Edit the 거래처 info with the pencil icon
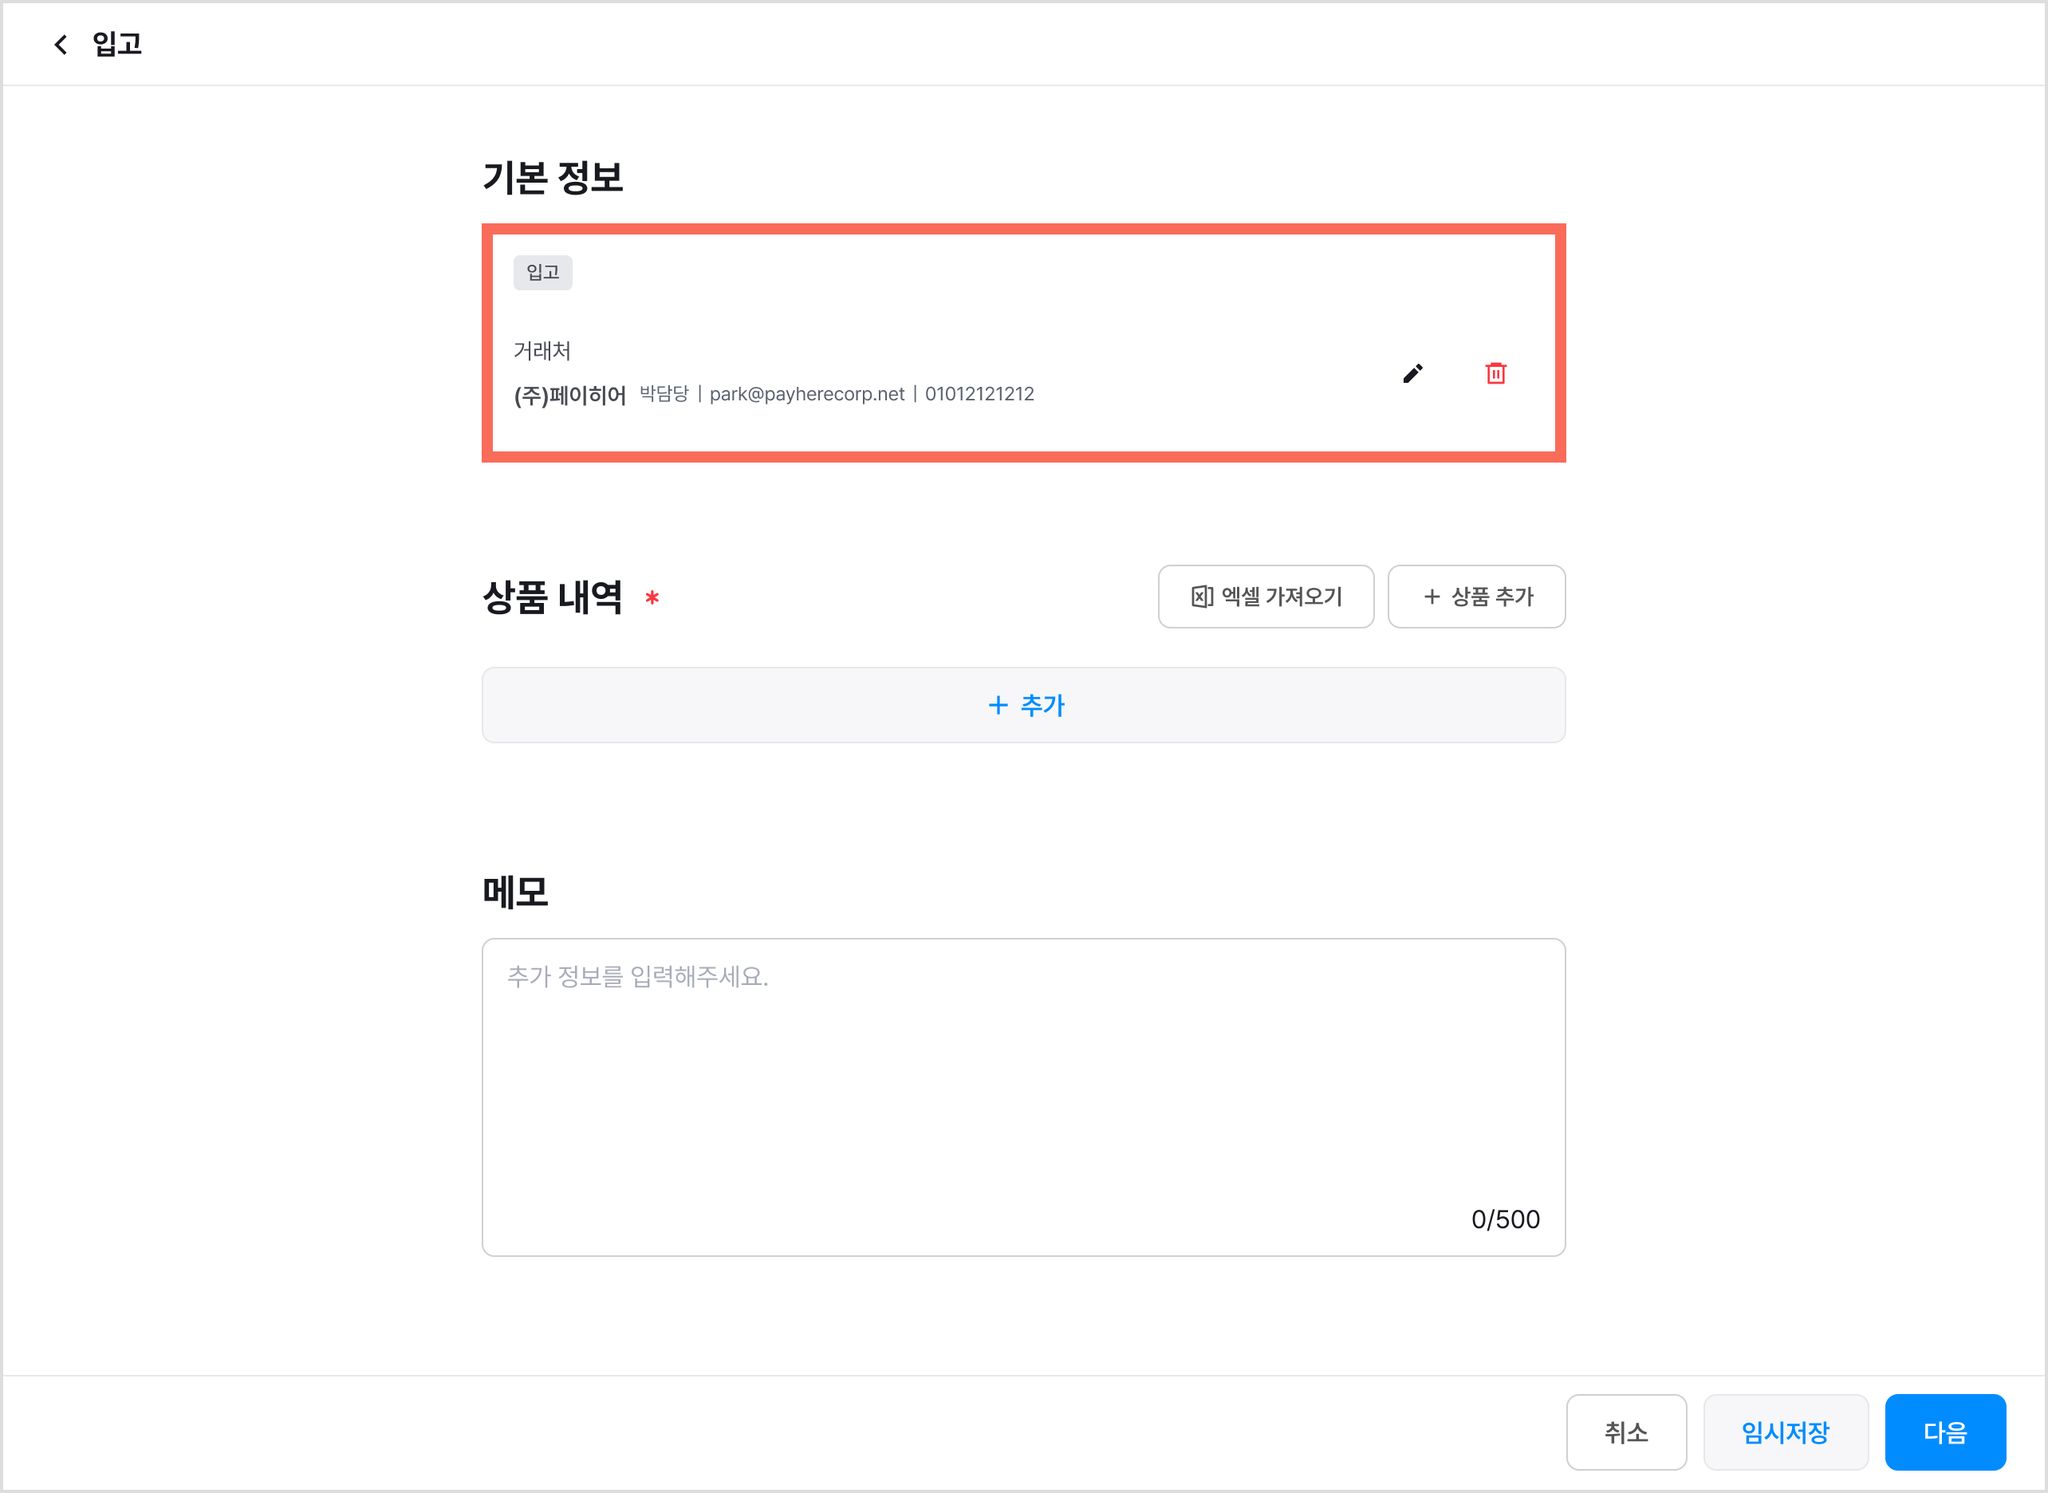The image size is (2048, 1493). coord(1412,373)
